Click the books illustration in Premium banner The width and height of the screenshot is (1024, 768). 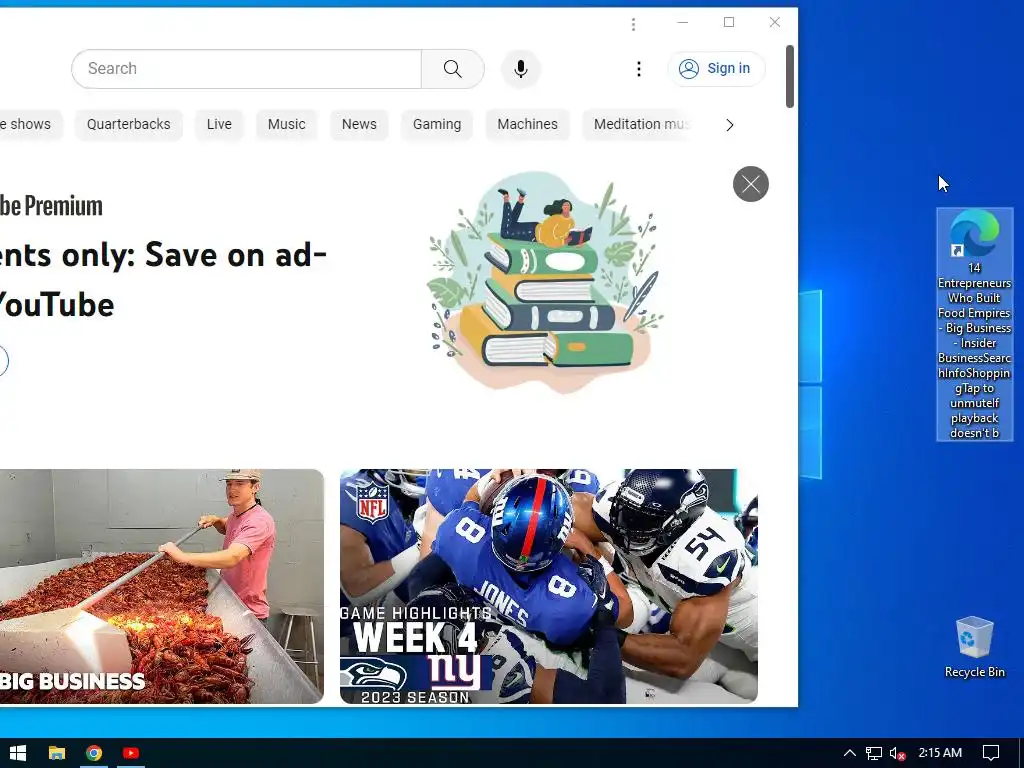546,282
